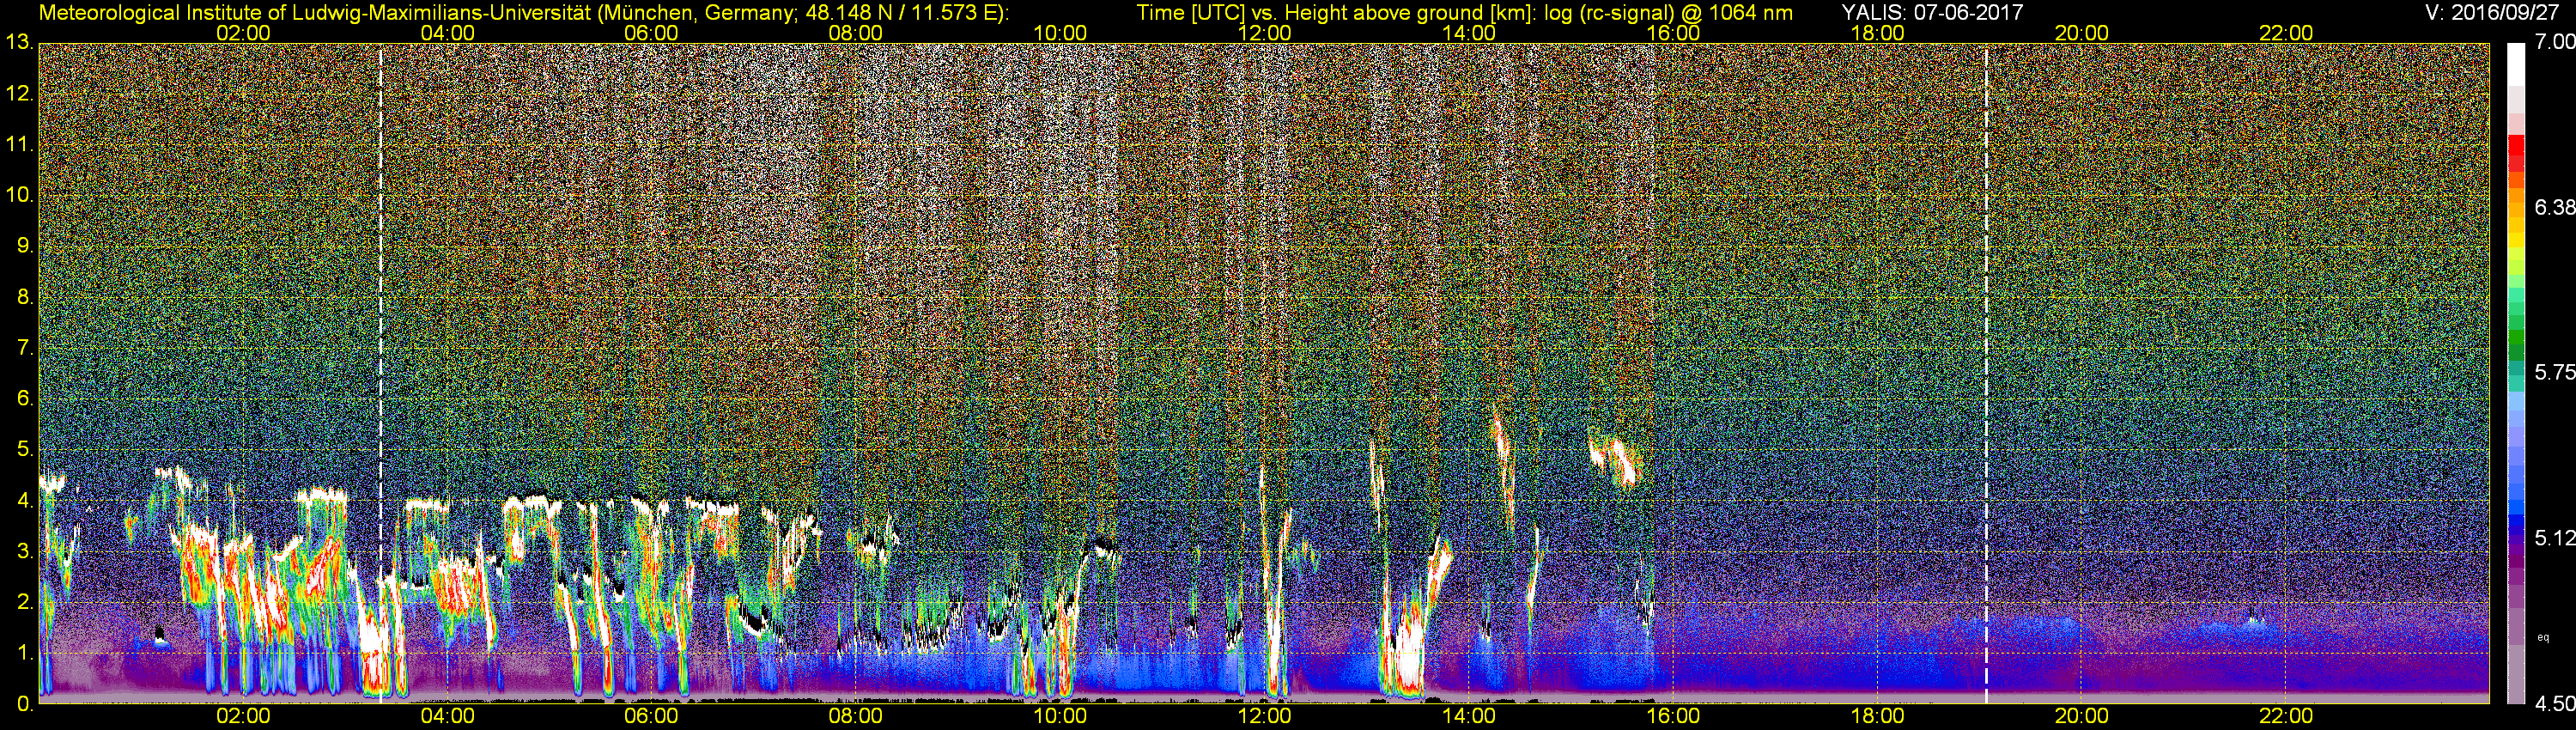Pick the 6 km height axis label

click(24, 399)
